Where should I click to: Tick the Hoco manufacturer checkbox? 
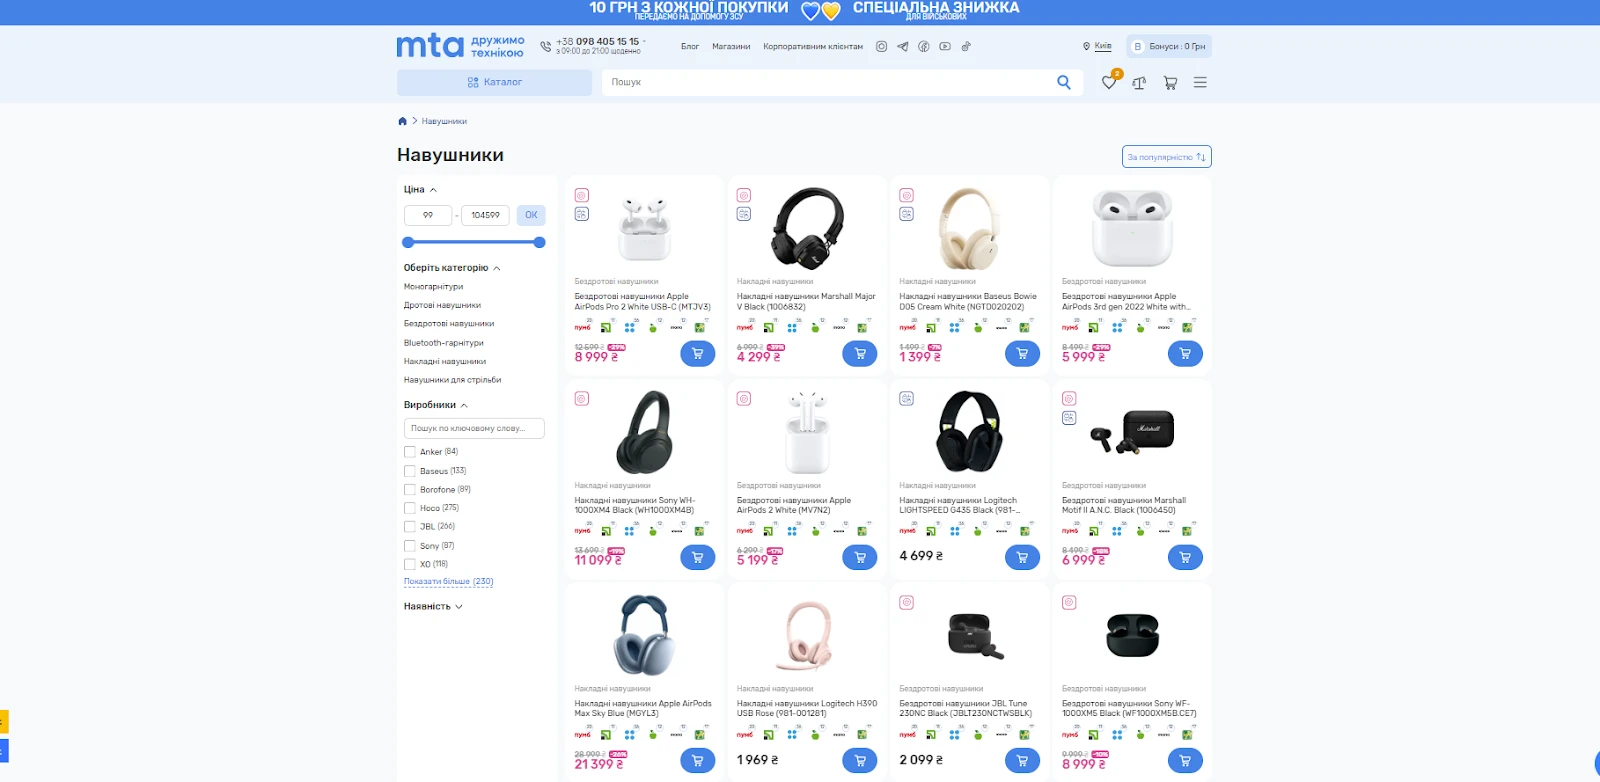409,508
